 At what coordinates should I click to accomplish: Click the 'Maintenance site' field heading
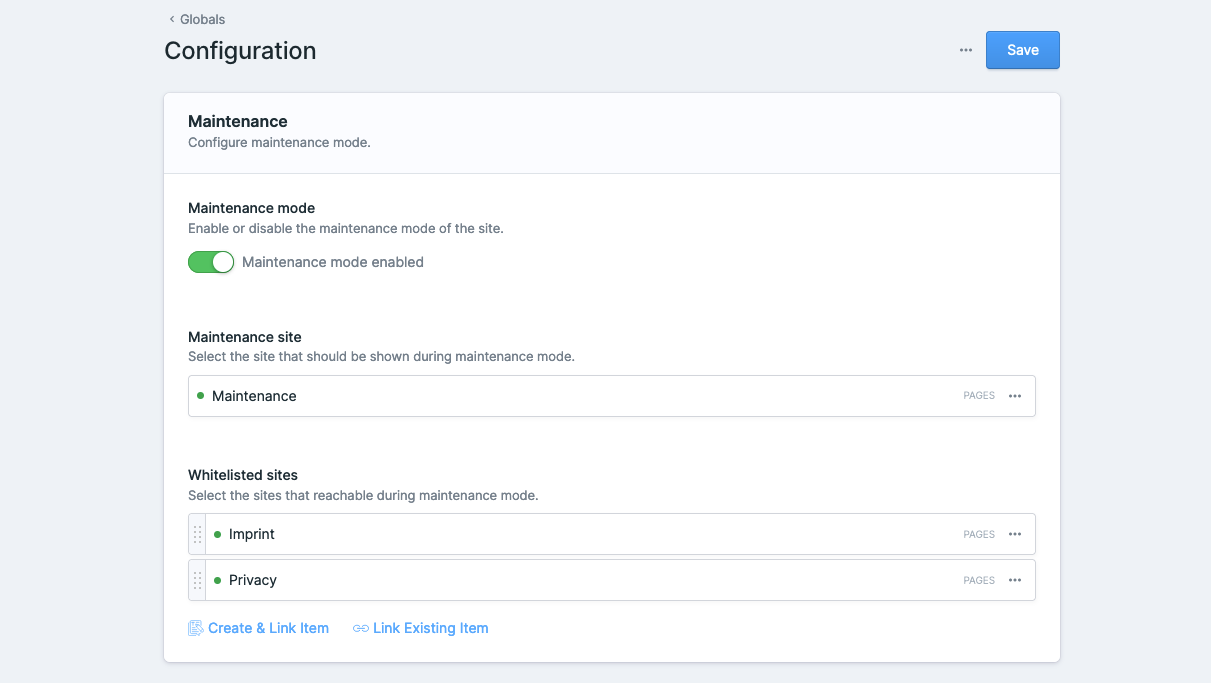pyautogui.click(x=245, y=337)
